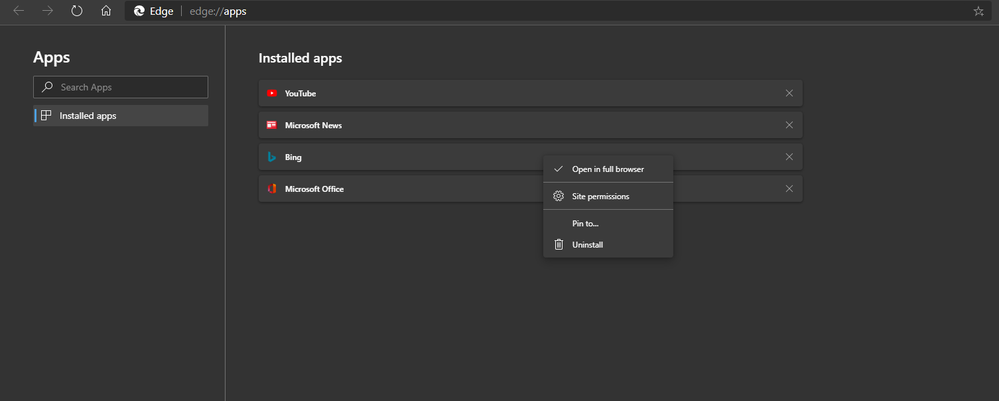This screenshot has height=401, width=999.
Task: Click the Microsoft Office app icon
Action: click(x=272, y=189)
